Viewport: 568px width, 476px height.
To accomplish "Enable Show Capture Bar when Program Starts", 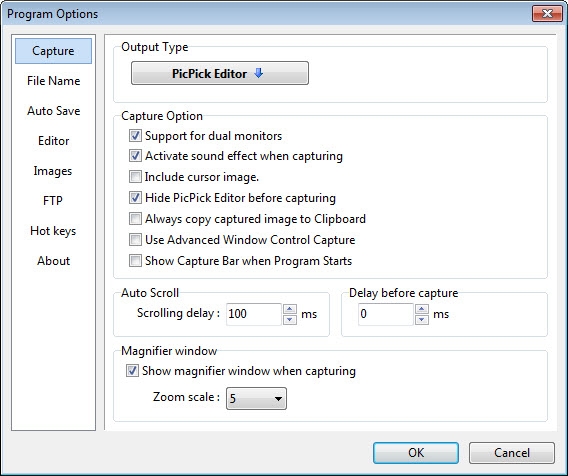I will [135, 261].
